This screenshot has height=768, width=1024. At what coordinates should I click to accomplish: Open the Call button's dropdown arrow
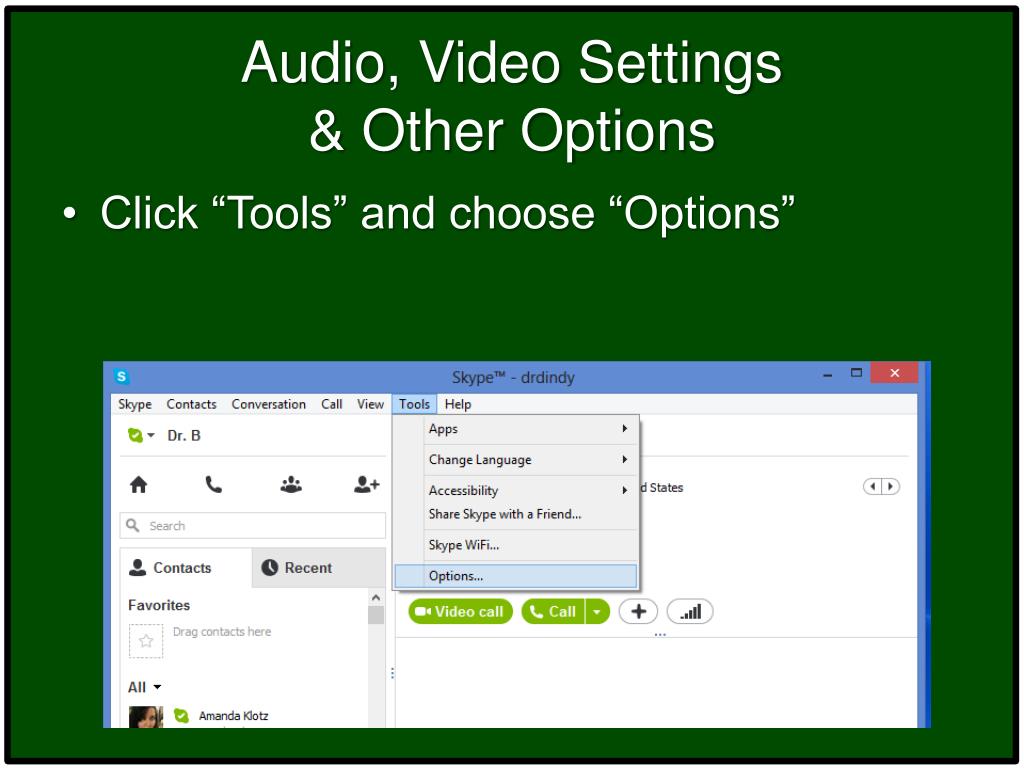pos(597,612)
